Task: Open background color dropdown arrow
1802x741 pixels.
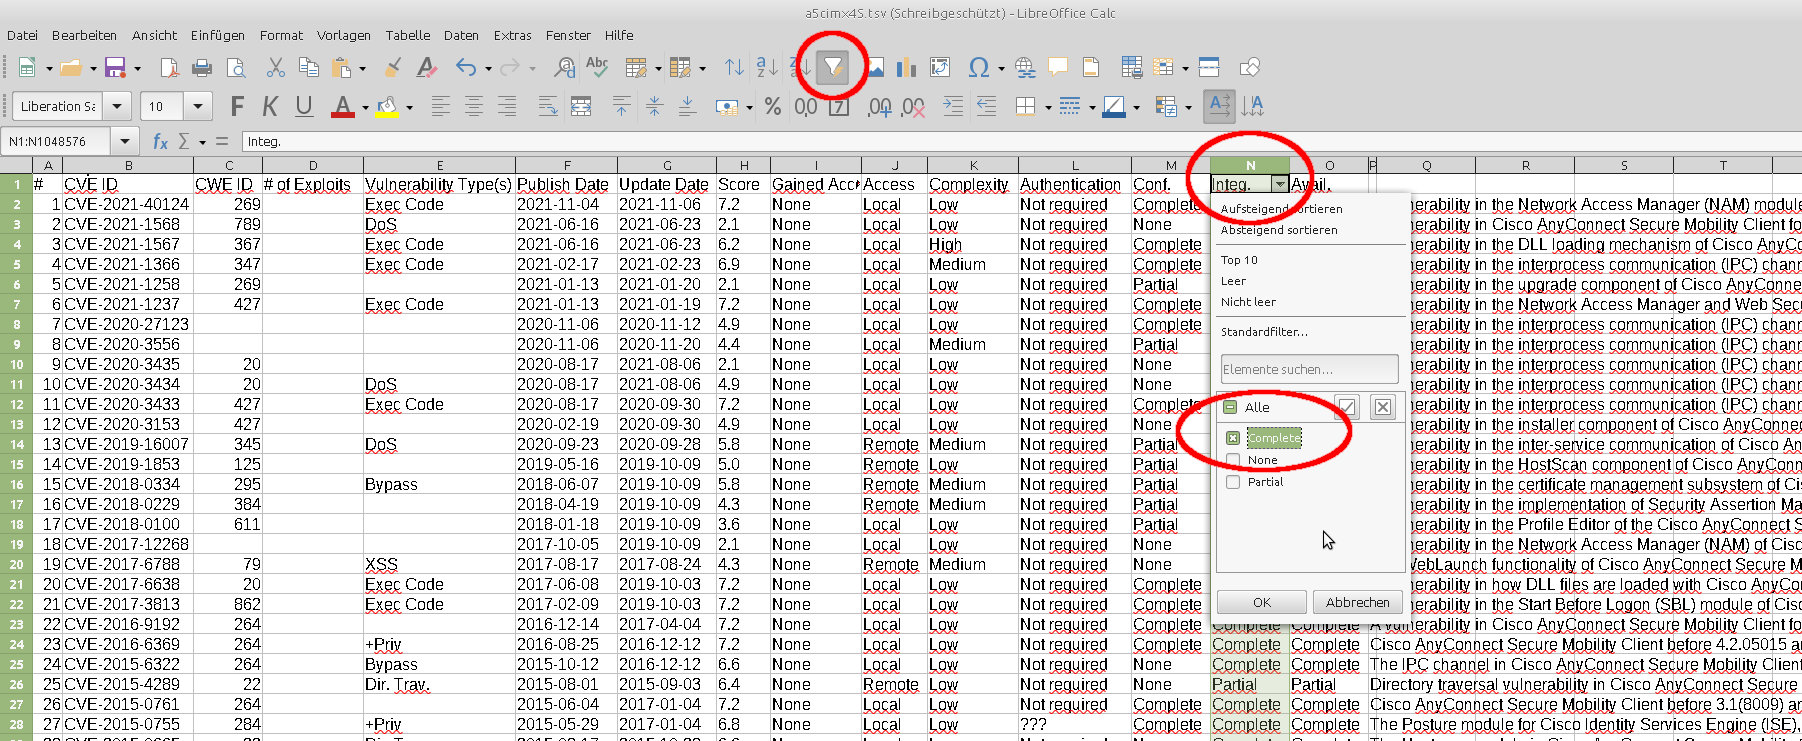Action: (x=409, y=107)
